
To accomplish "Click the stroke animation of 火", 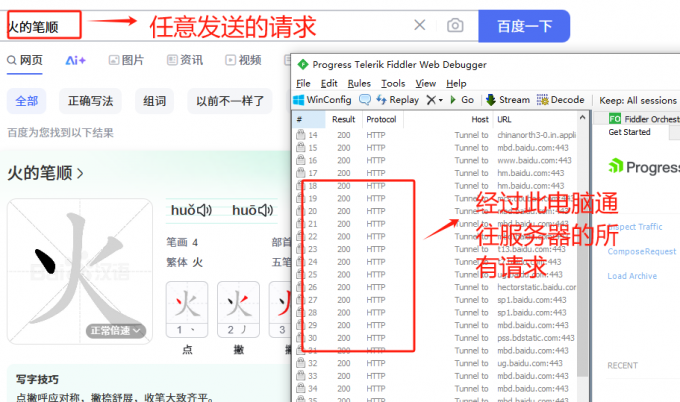I will tap(80, 271).
